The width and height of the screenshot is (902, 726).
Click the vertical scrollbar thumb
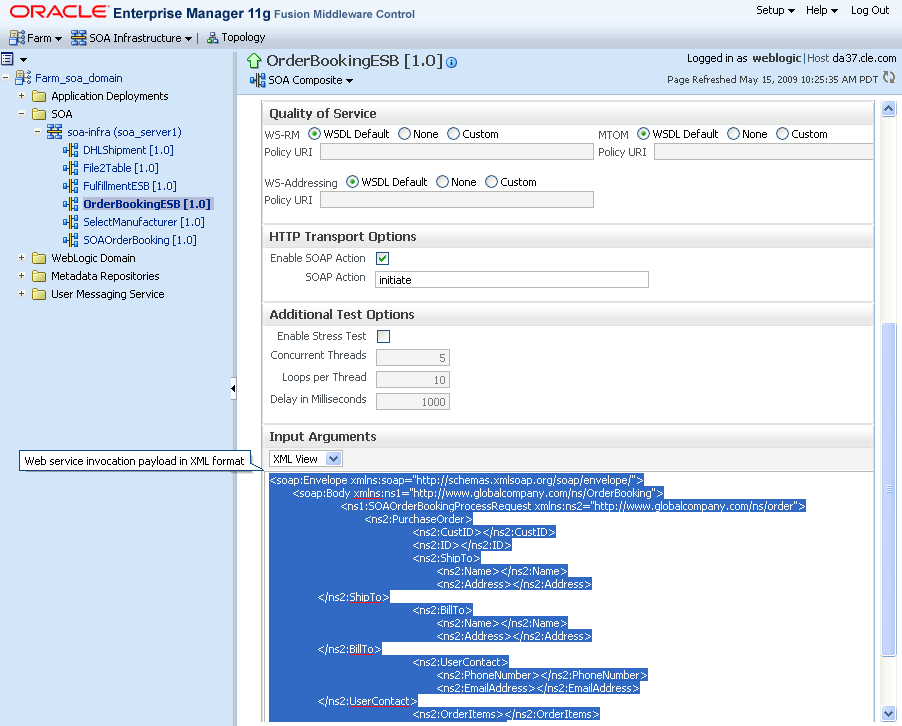point(889,489)
